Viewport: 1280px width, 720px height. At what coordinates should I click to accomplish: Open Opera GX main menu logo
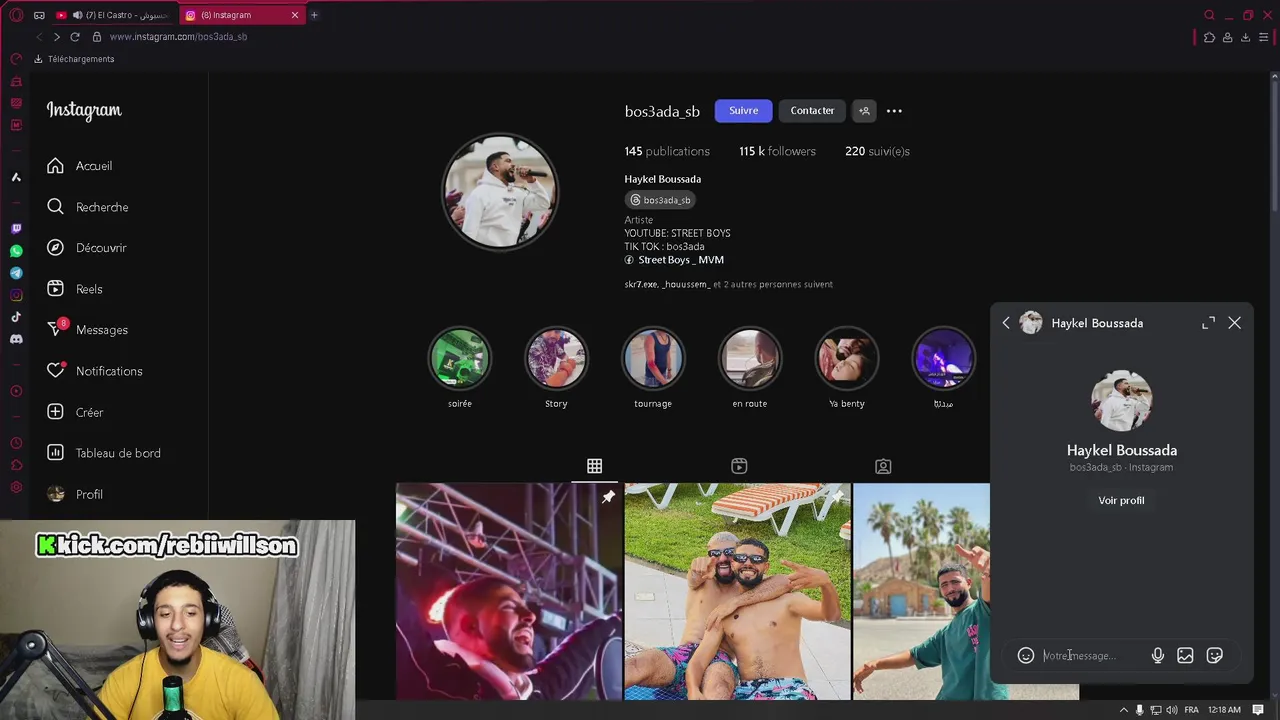16,15
